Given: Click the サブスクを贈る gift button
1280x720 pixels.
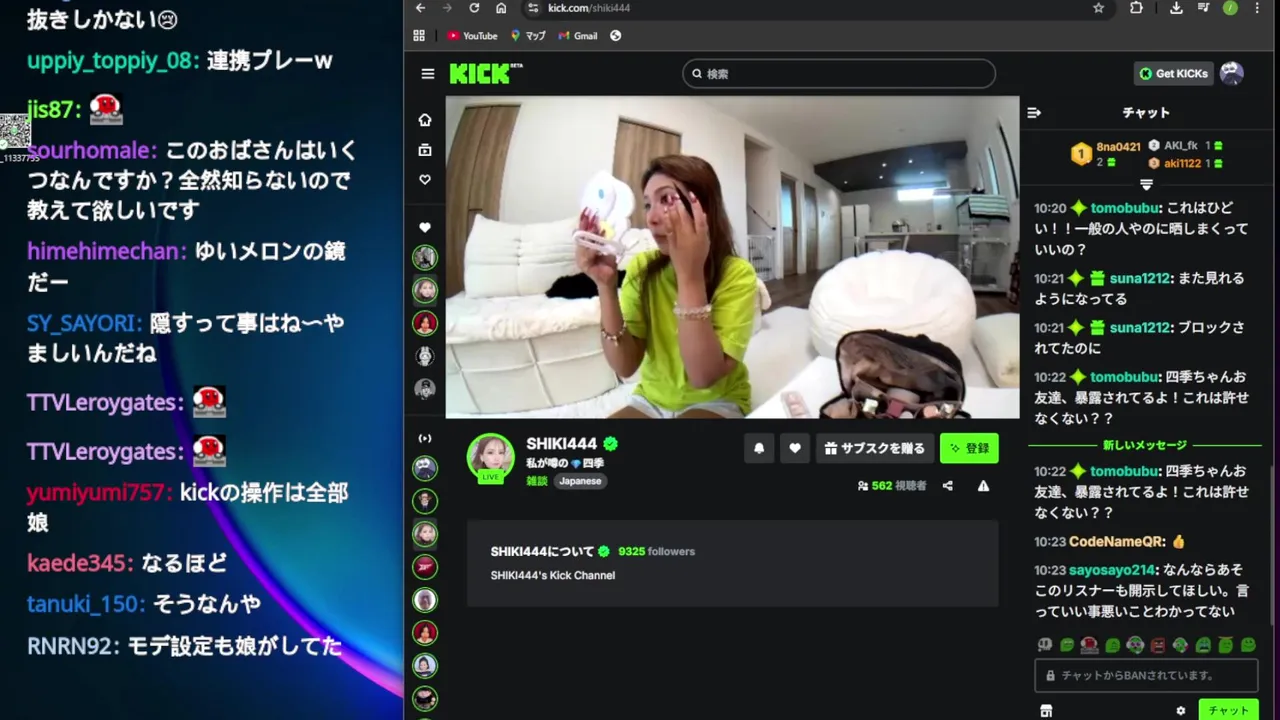Looking at the screenshot, I should pos(876,449).
